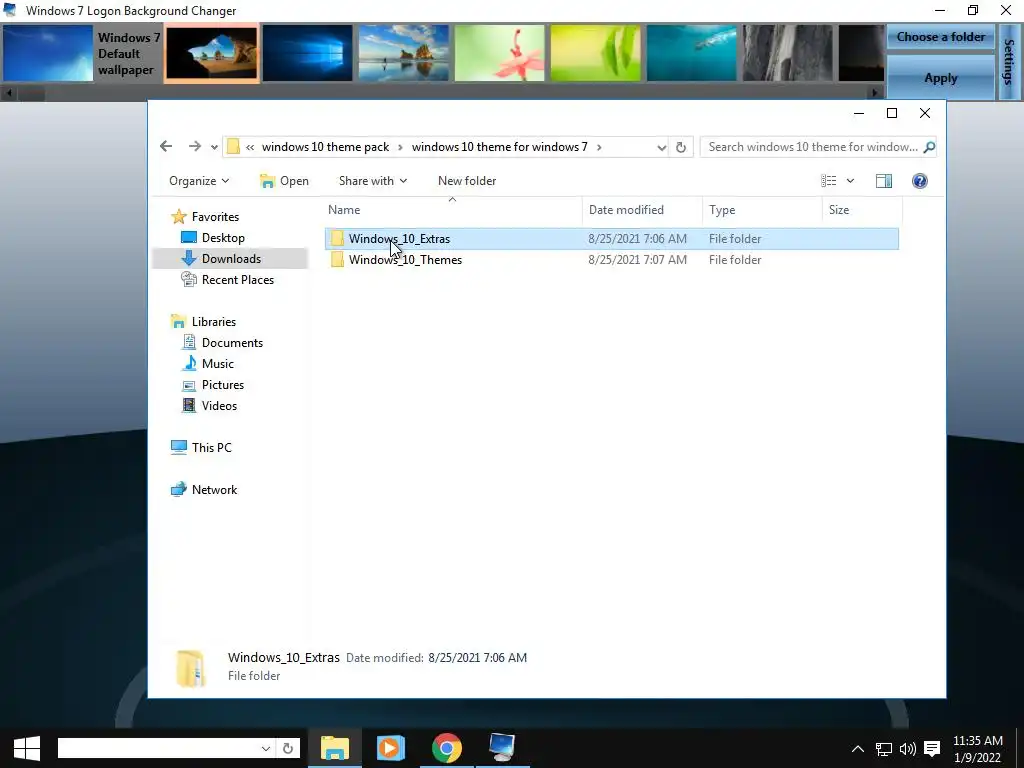1024x768 pixels.
Task: Go back with the back arrow
Action: [x=166, y=146]
